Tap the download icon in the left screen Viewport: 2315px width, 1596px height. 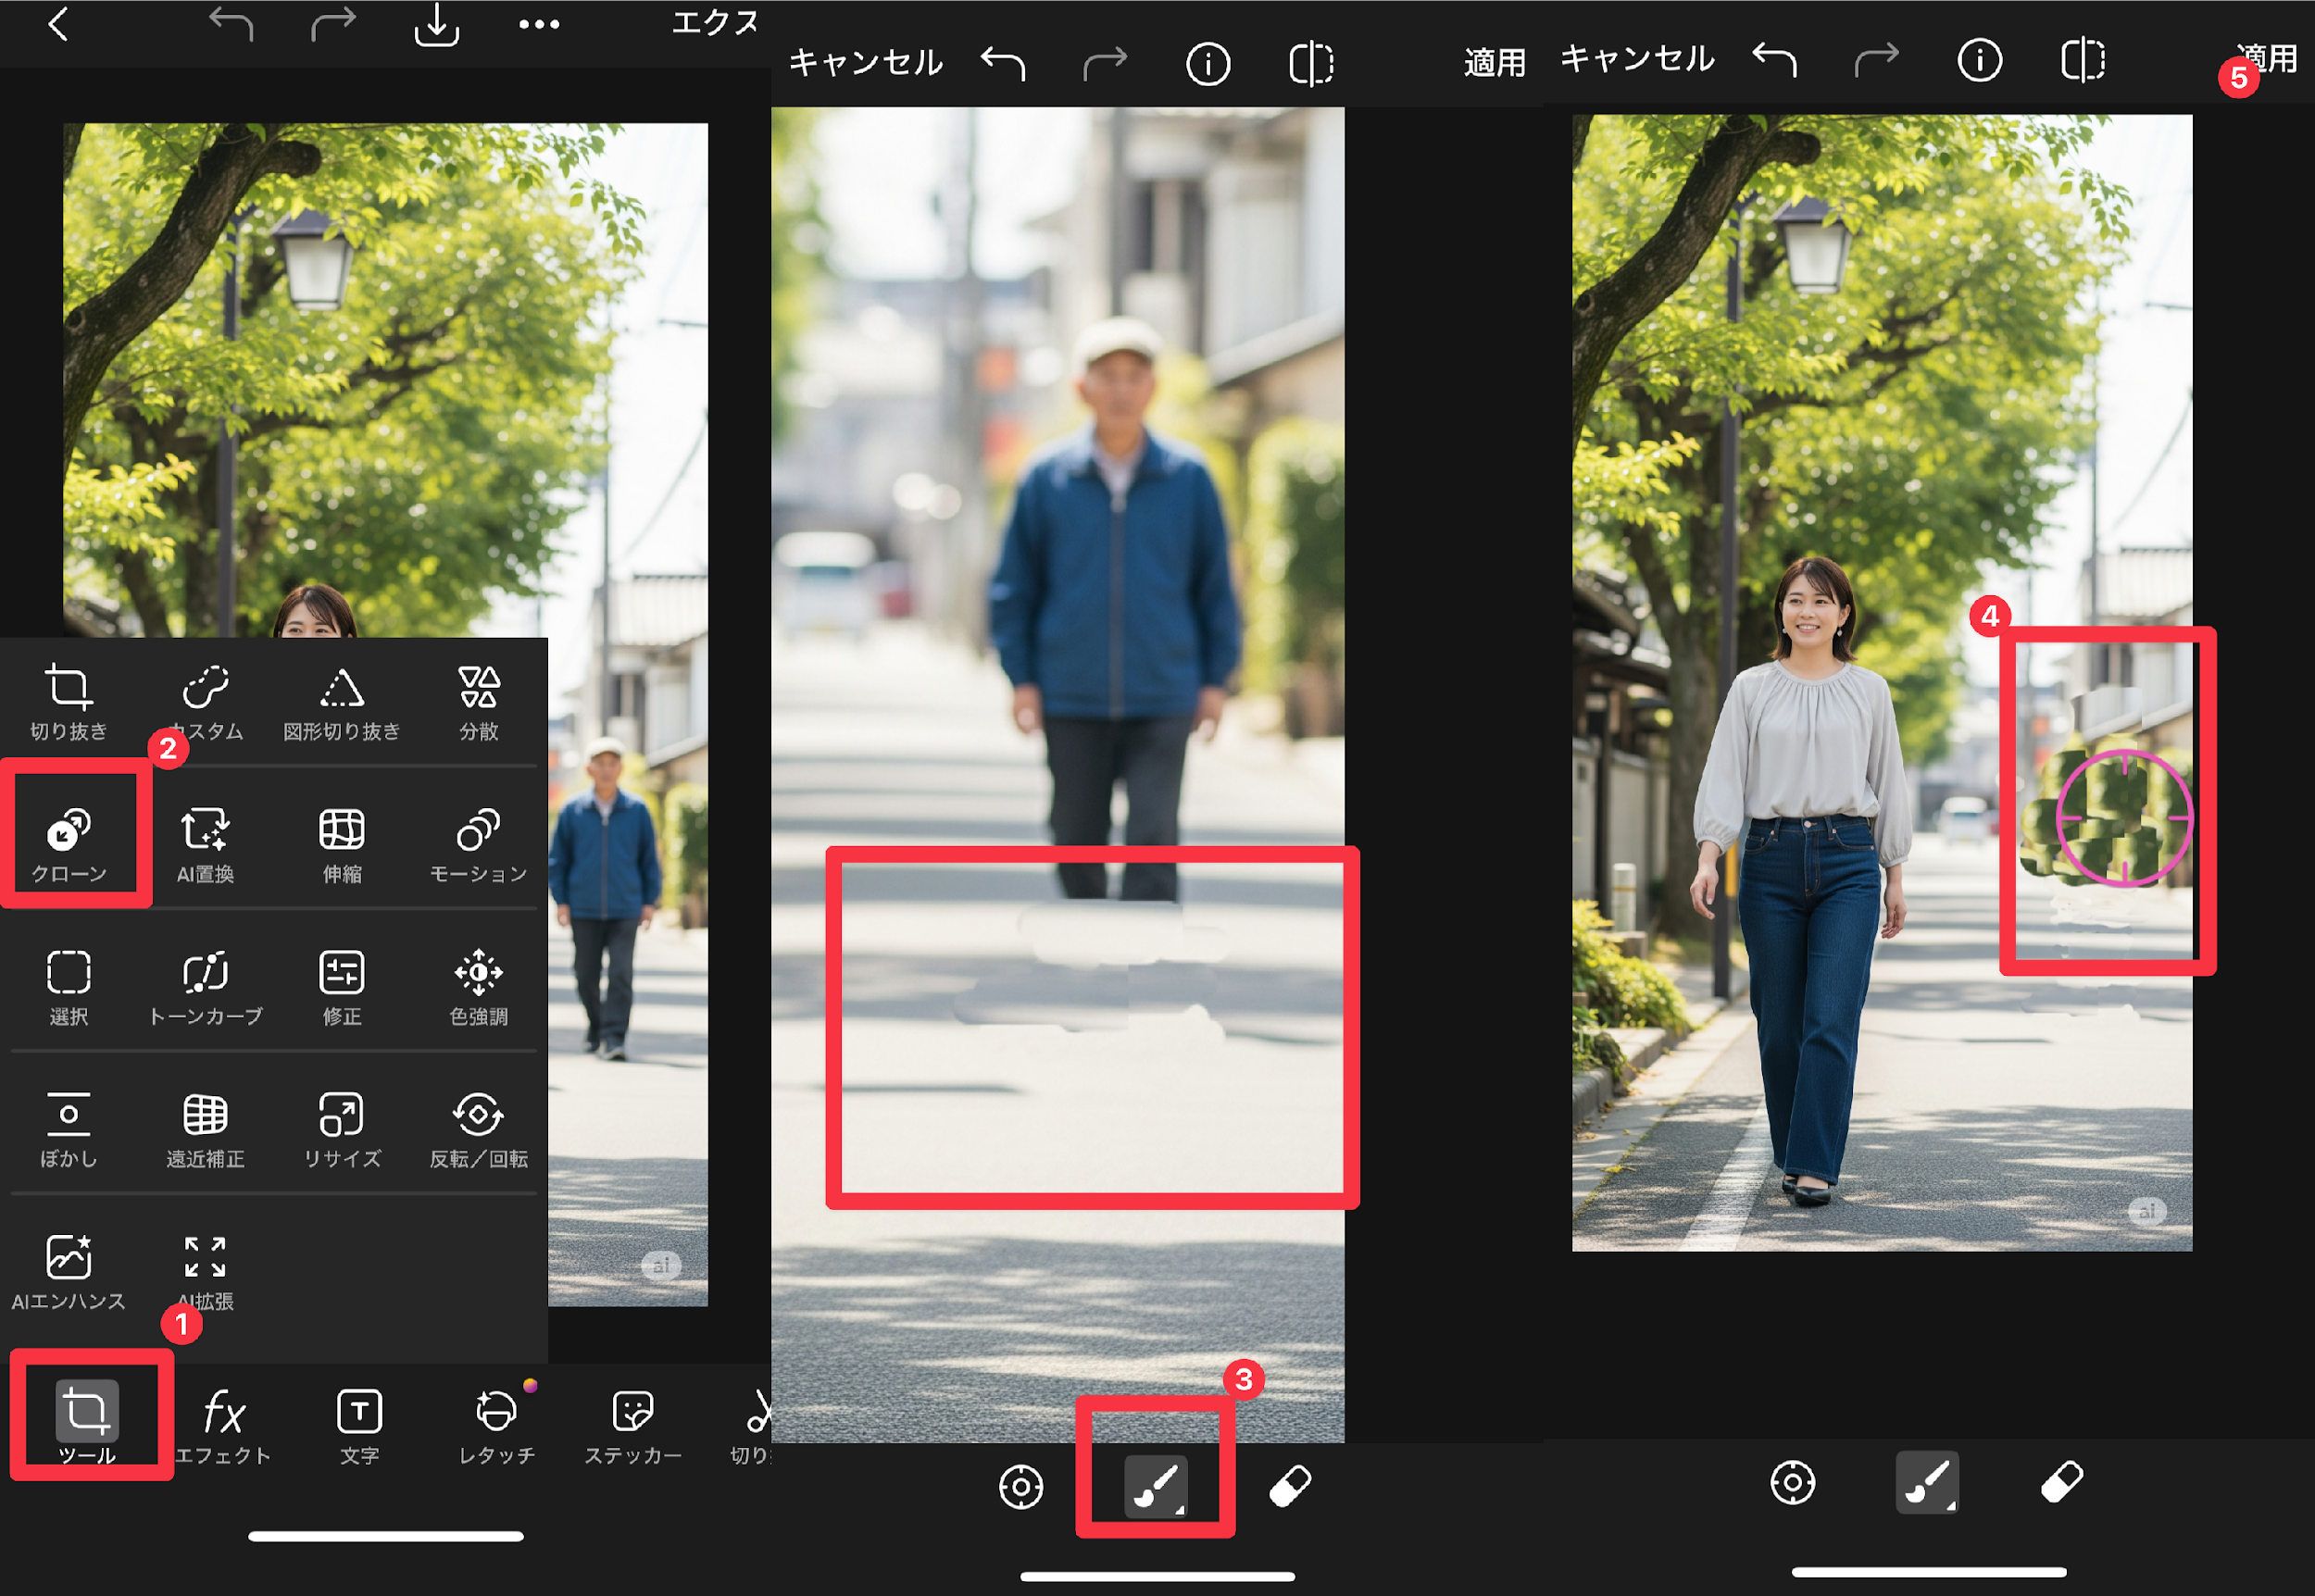(437, 25)
